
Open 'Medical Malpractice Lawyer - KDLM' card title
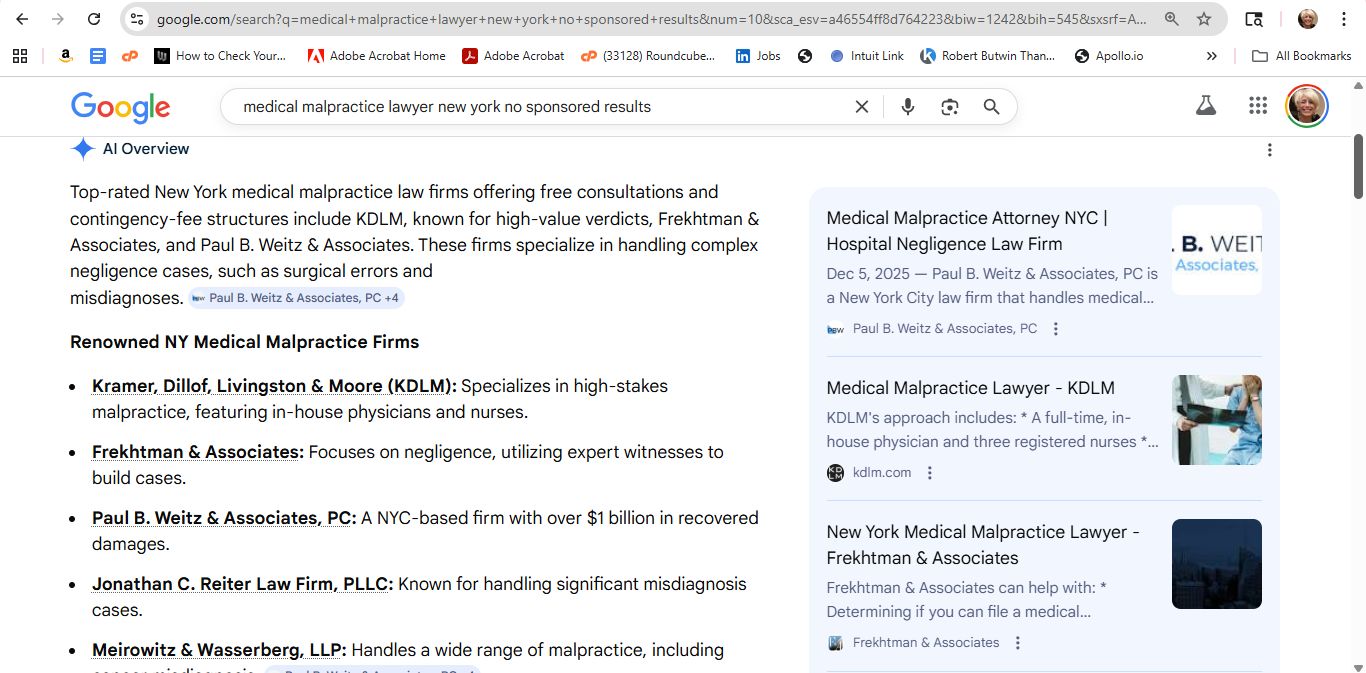[x=970, y=388]
